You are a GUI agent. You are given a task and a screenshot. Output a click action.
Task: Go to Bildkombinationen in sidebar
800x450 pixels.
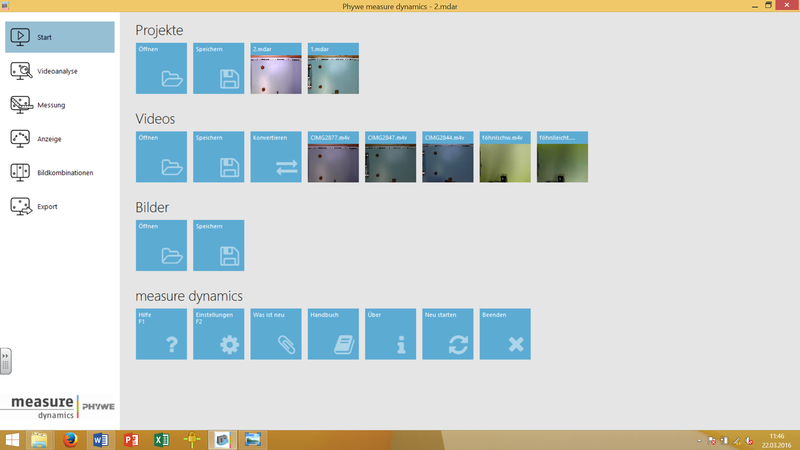pyautogui.click(x=59, y=172)
